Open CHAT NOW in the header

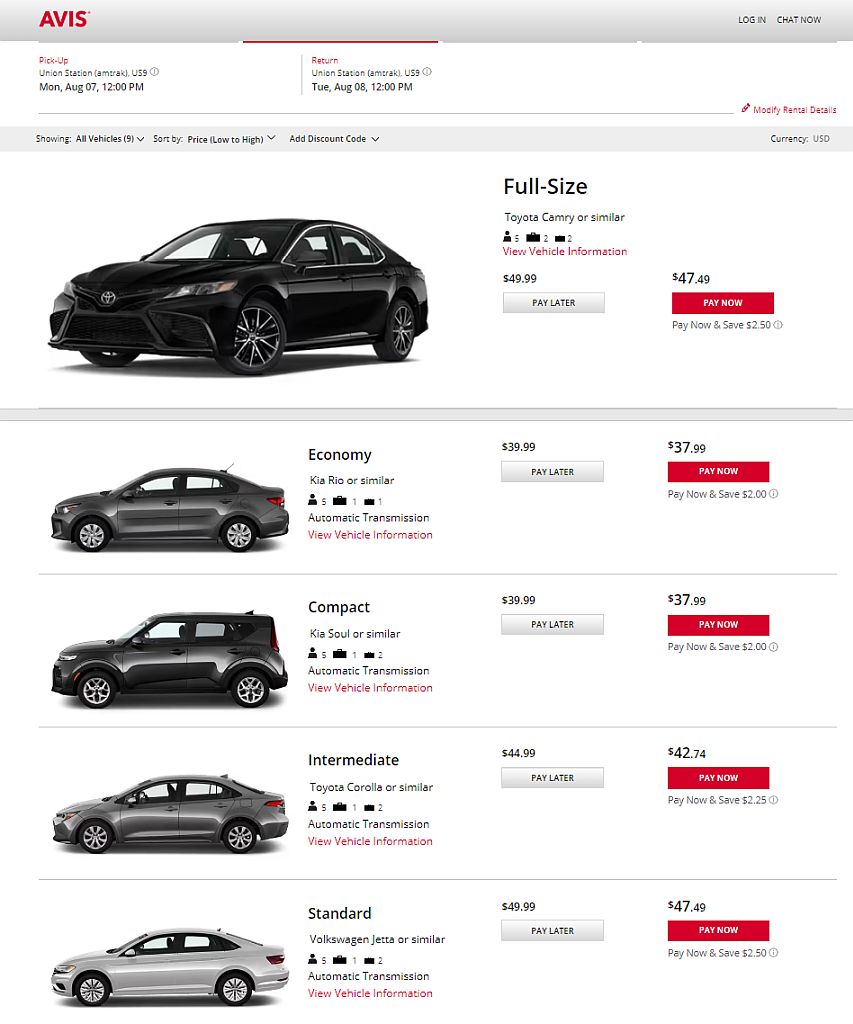pyautogui.click(x=799, y=20)
